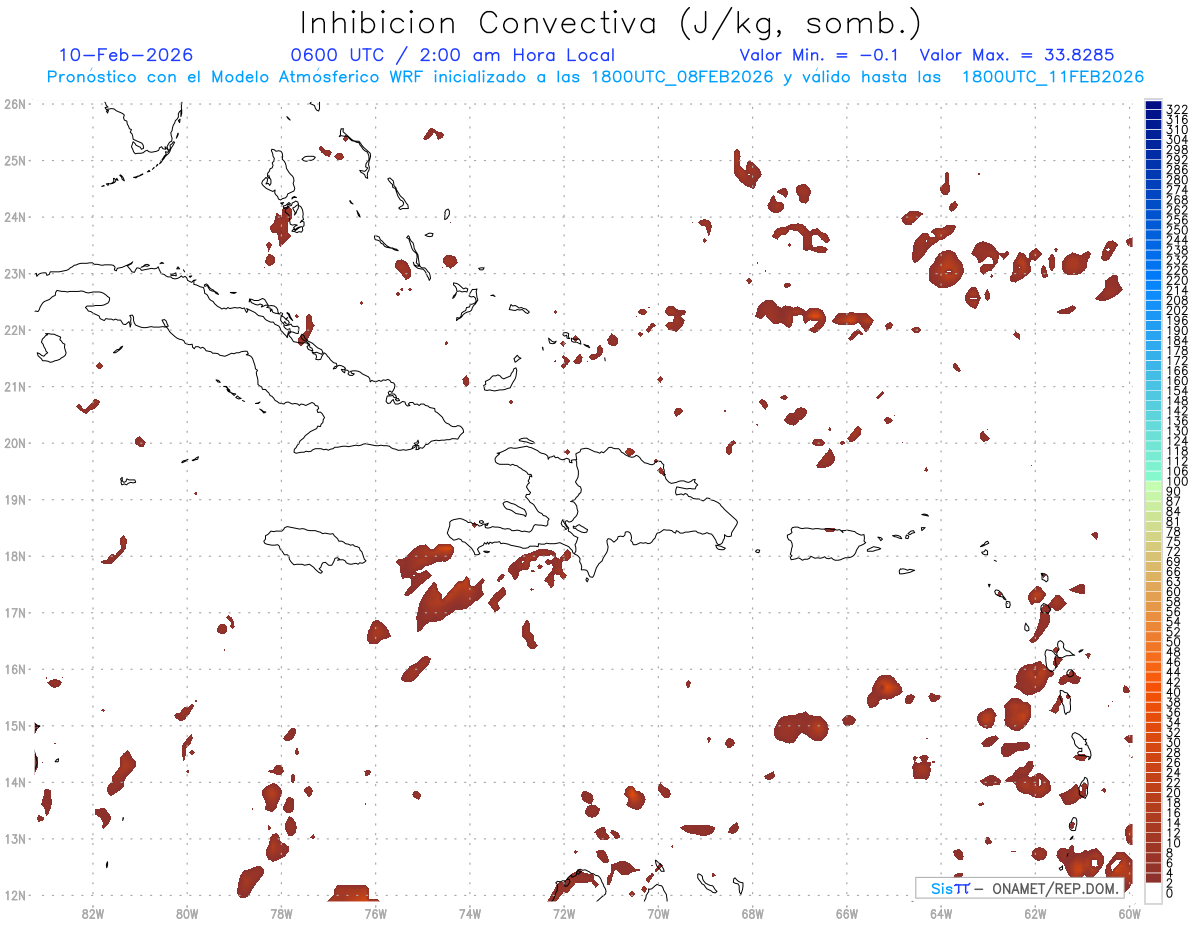Click latitude label '23N'

pos(14,273)
